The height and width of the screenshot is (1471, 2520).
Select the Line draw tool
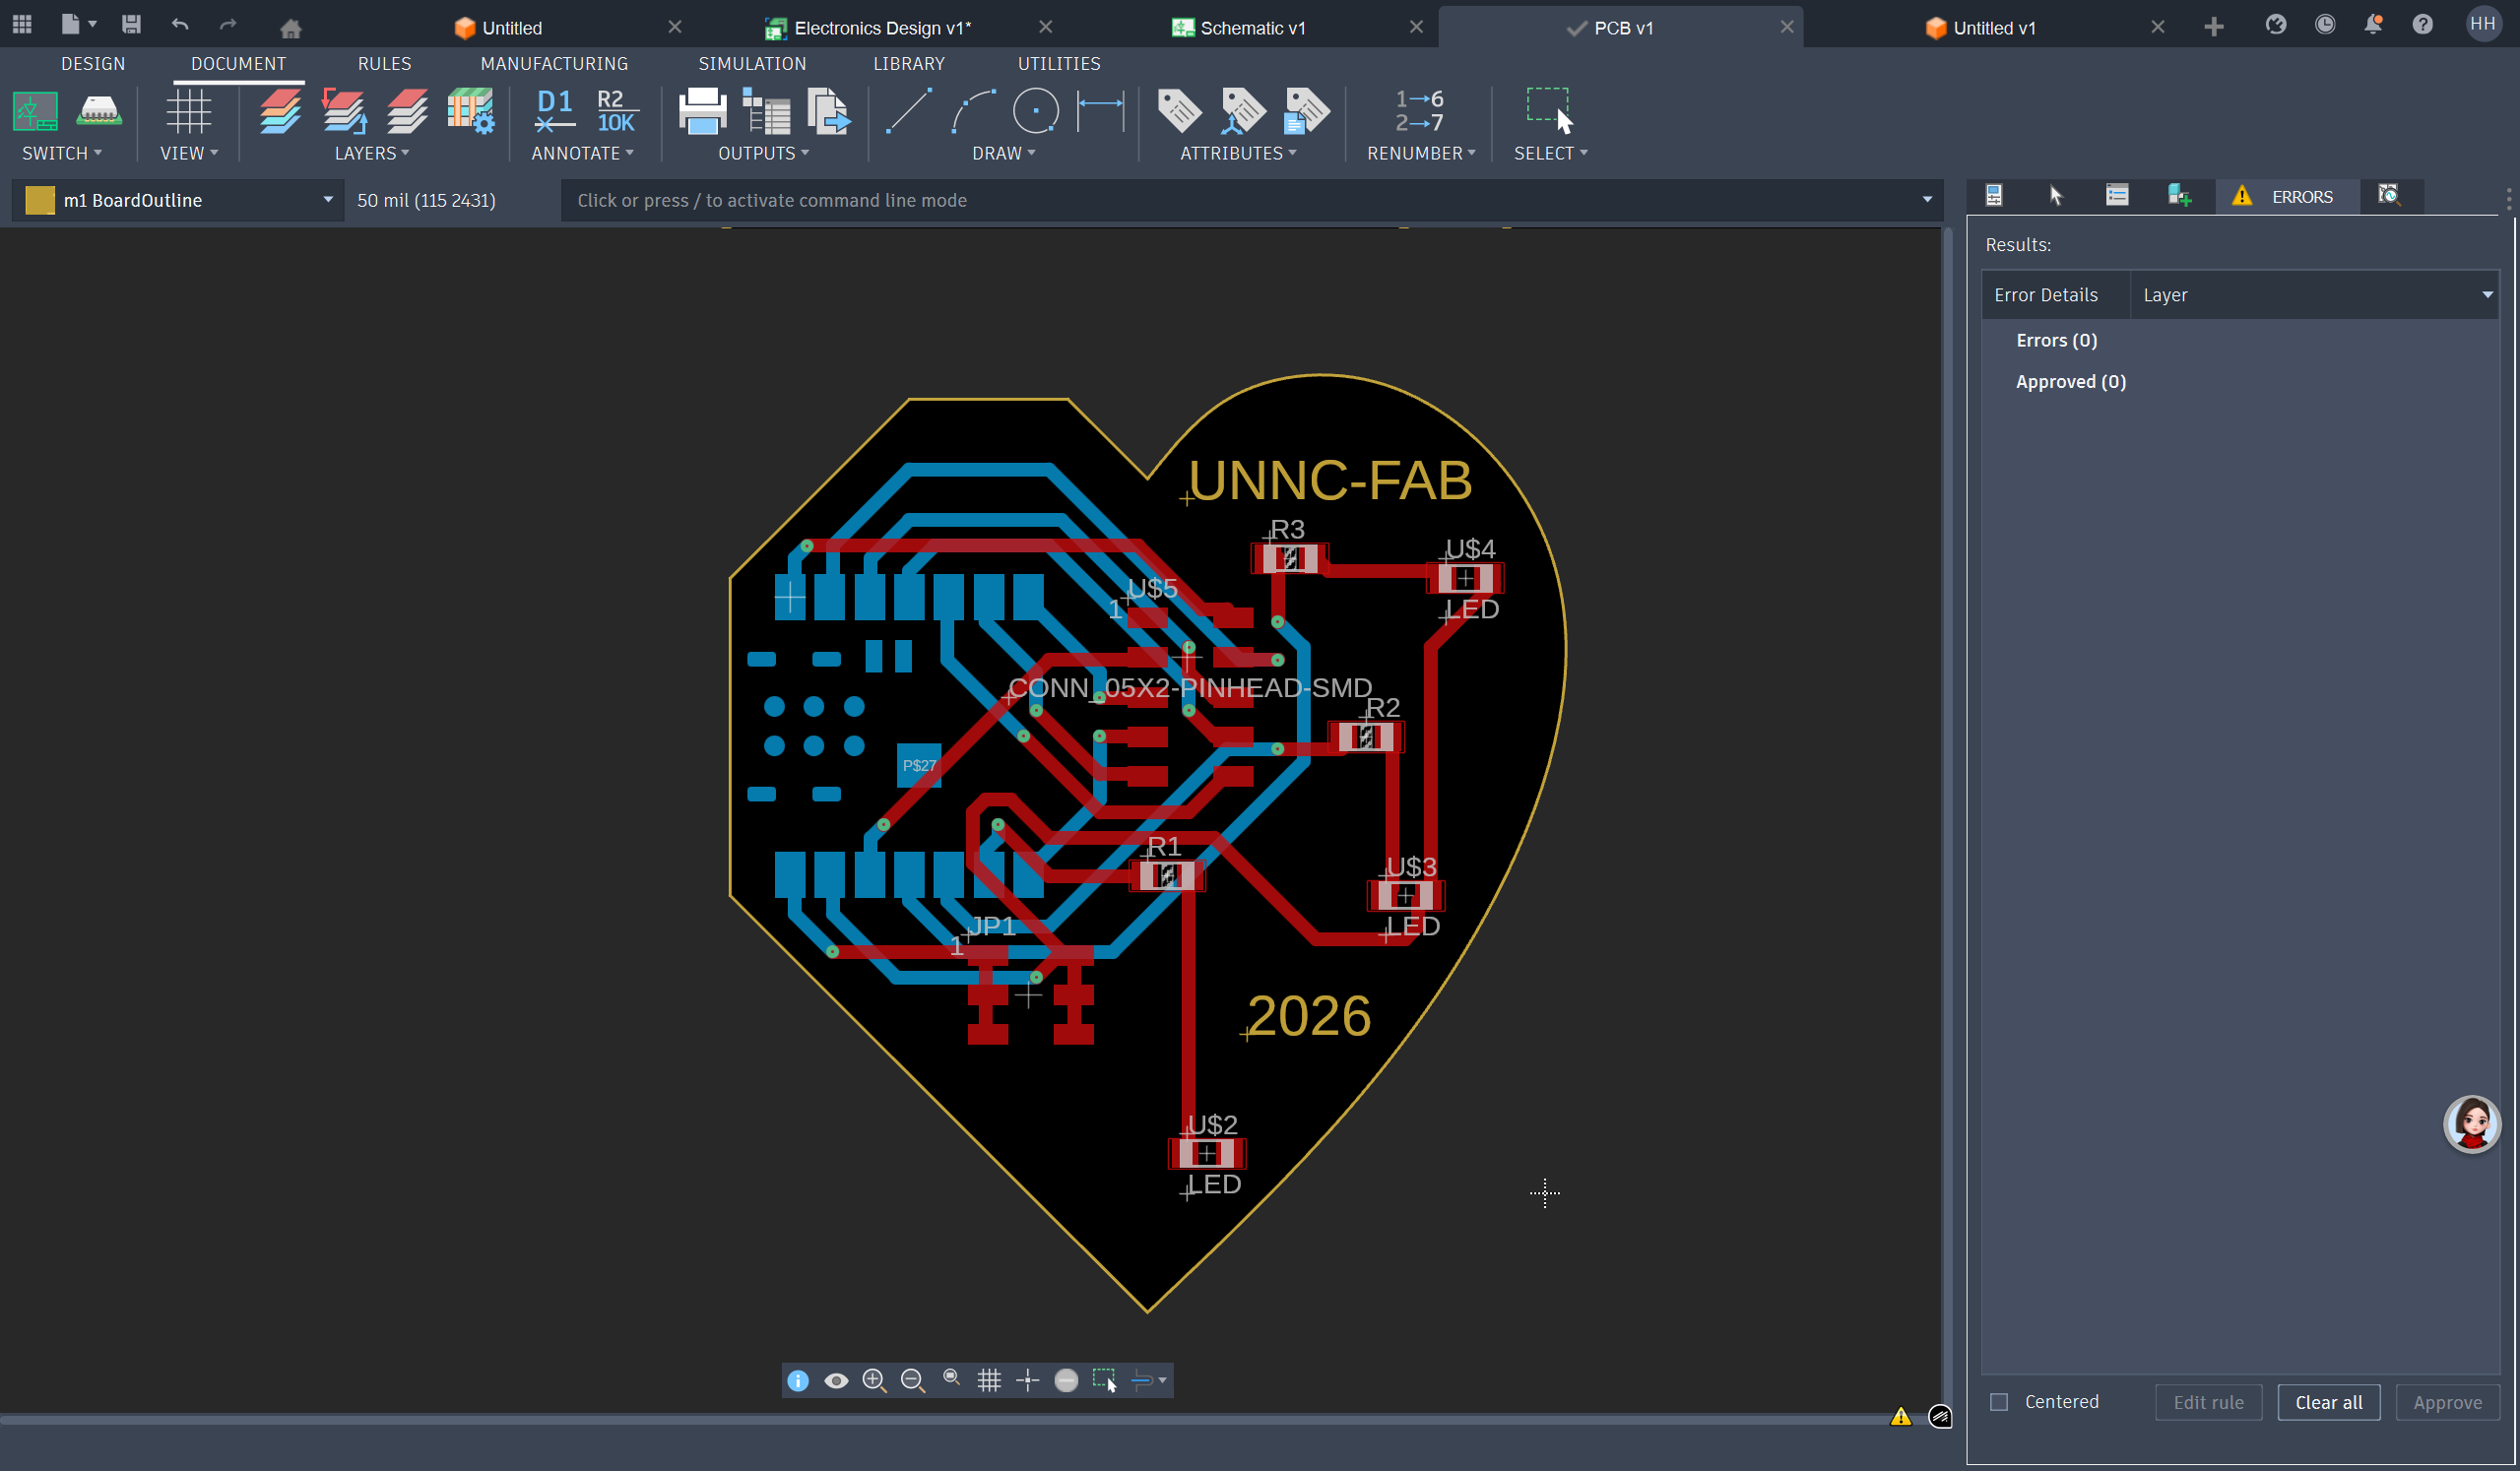tap(909, 111)
